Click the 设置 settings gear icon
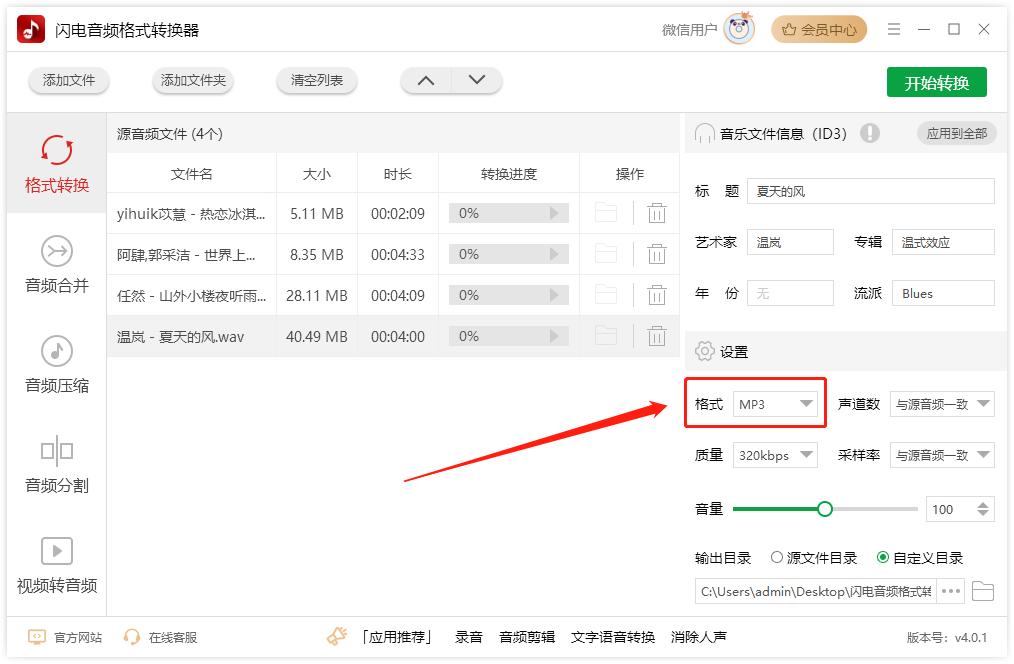The width and height of the screenshot is (1014, 664). pyautogui.click(x=705, y=351)
